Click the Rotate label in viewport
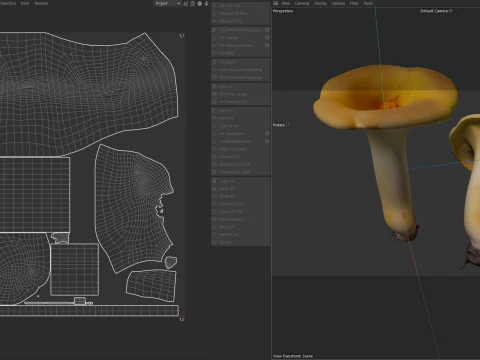This screenshot has height=360, width=480. (281, 125)
